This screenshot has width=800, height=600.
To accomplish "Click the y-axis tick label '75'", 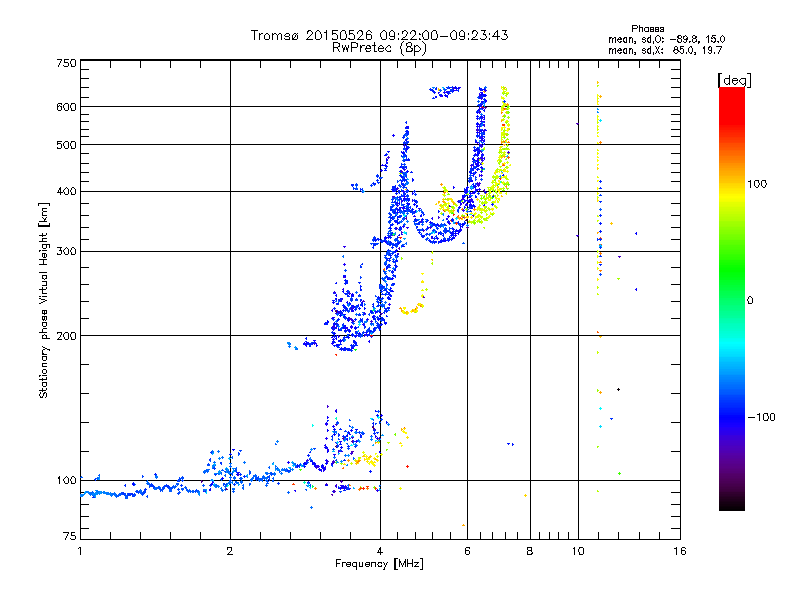I will pos(70,536).
